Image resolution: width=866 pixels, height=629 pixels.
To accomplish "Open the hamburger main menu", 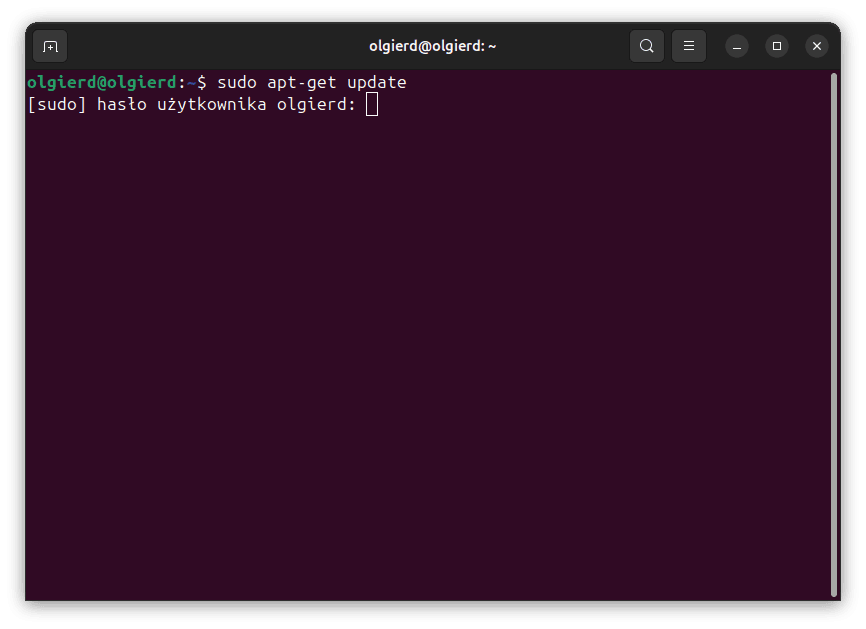I will click(689, 46).
